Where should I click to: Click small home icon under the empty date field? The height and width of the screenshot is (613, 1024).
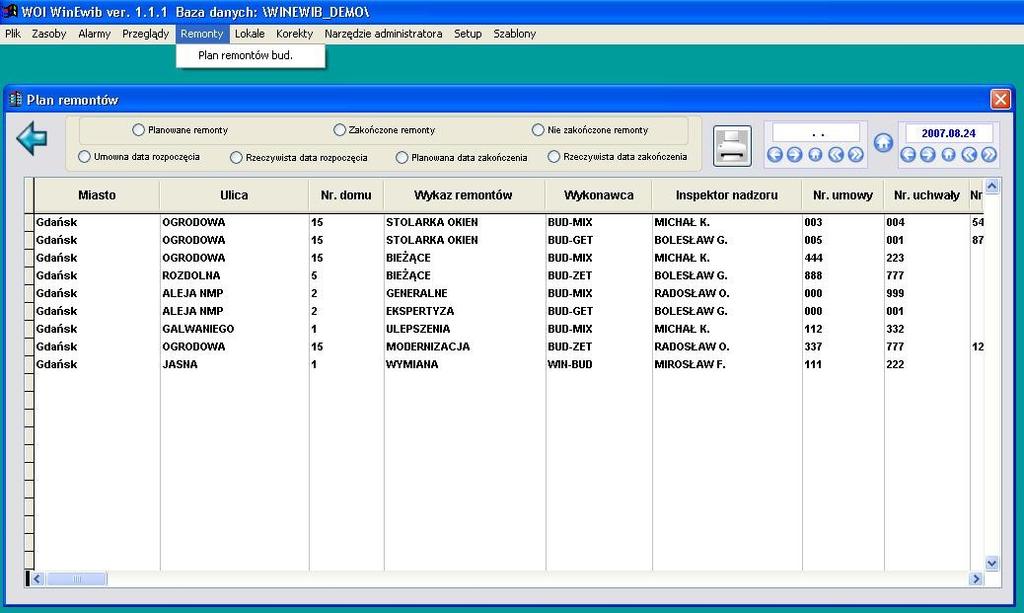coord(815,155)
